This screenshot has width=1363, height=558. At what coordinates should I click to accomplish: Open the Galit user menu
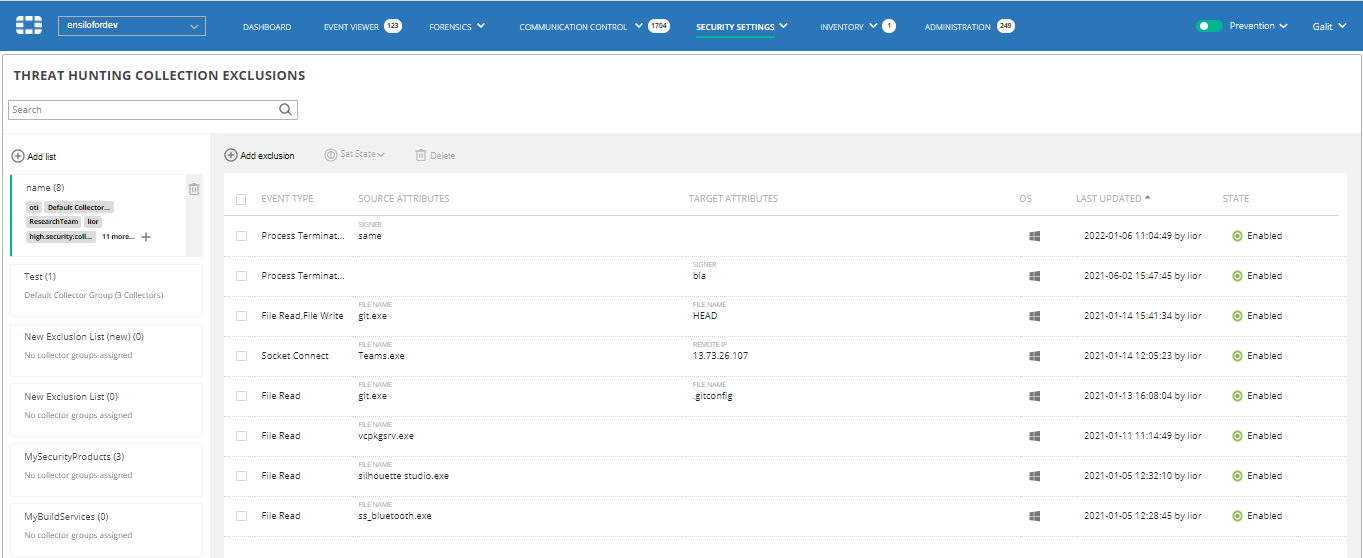point(1330,26)
